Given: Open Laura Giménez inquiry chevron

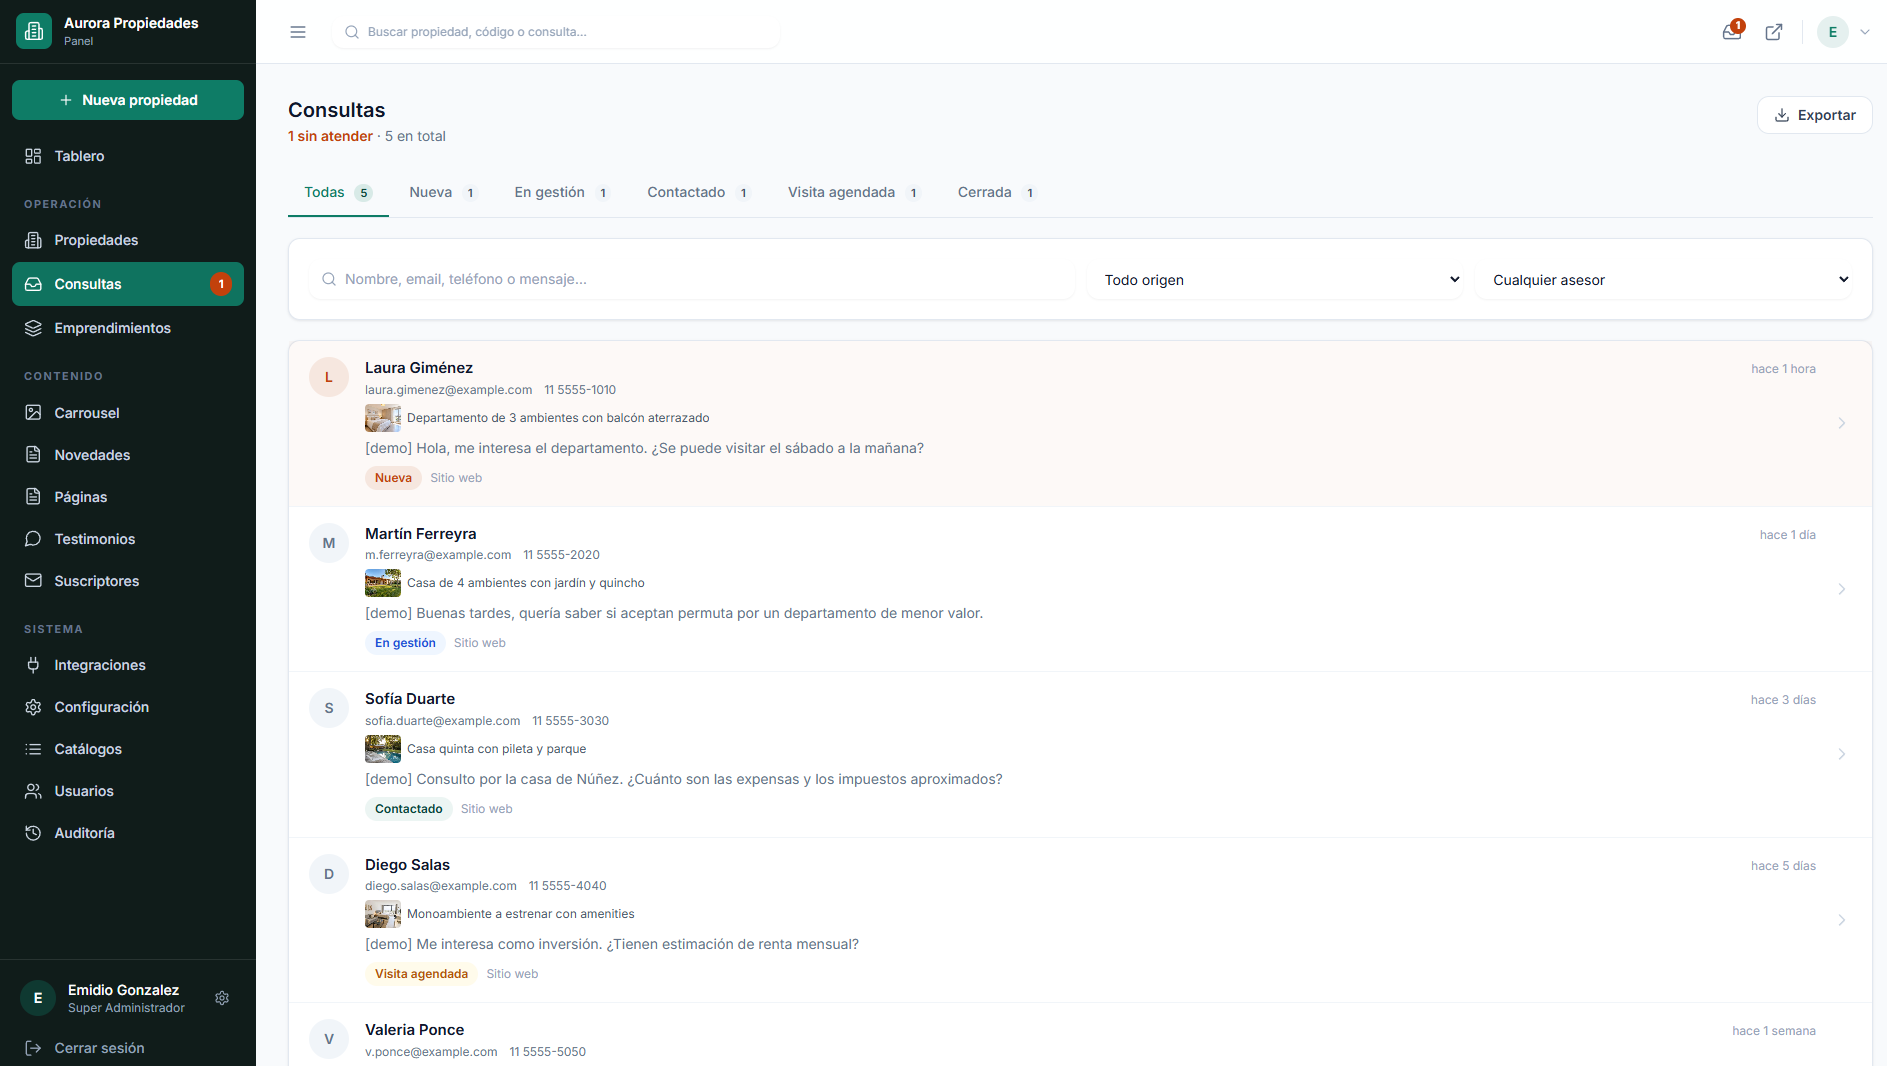Looking at the screenshot, I should point(1841,423).
